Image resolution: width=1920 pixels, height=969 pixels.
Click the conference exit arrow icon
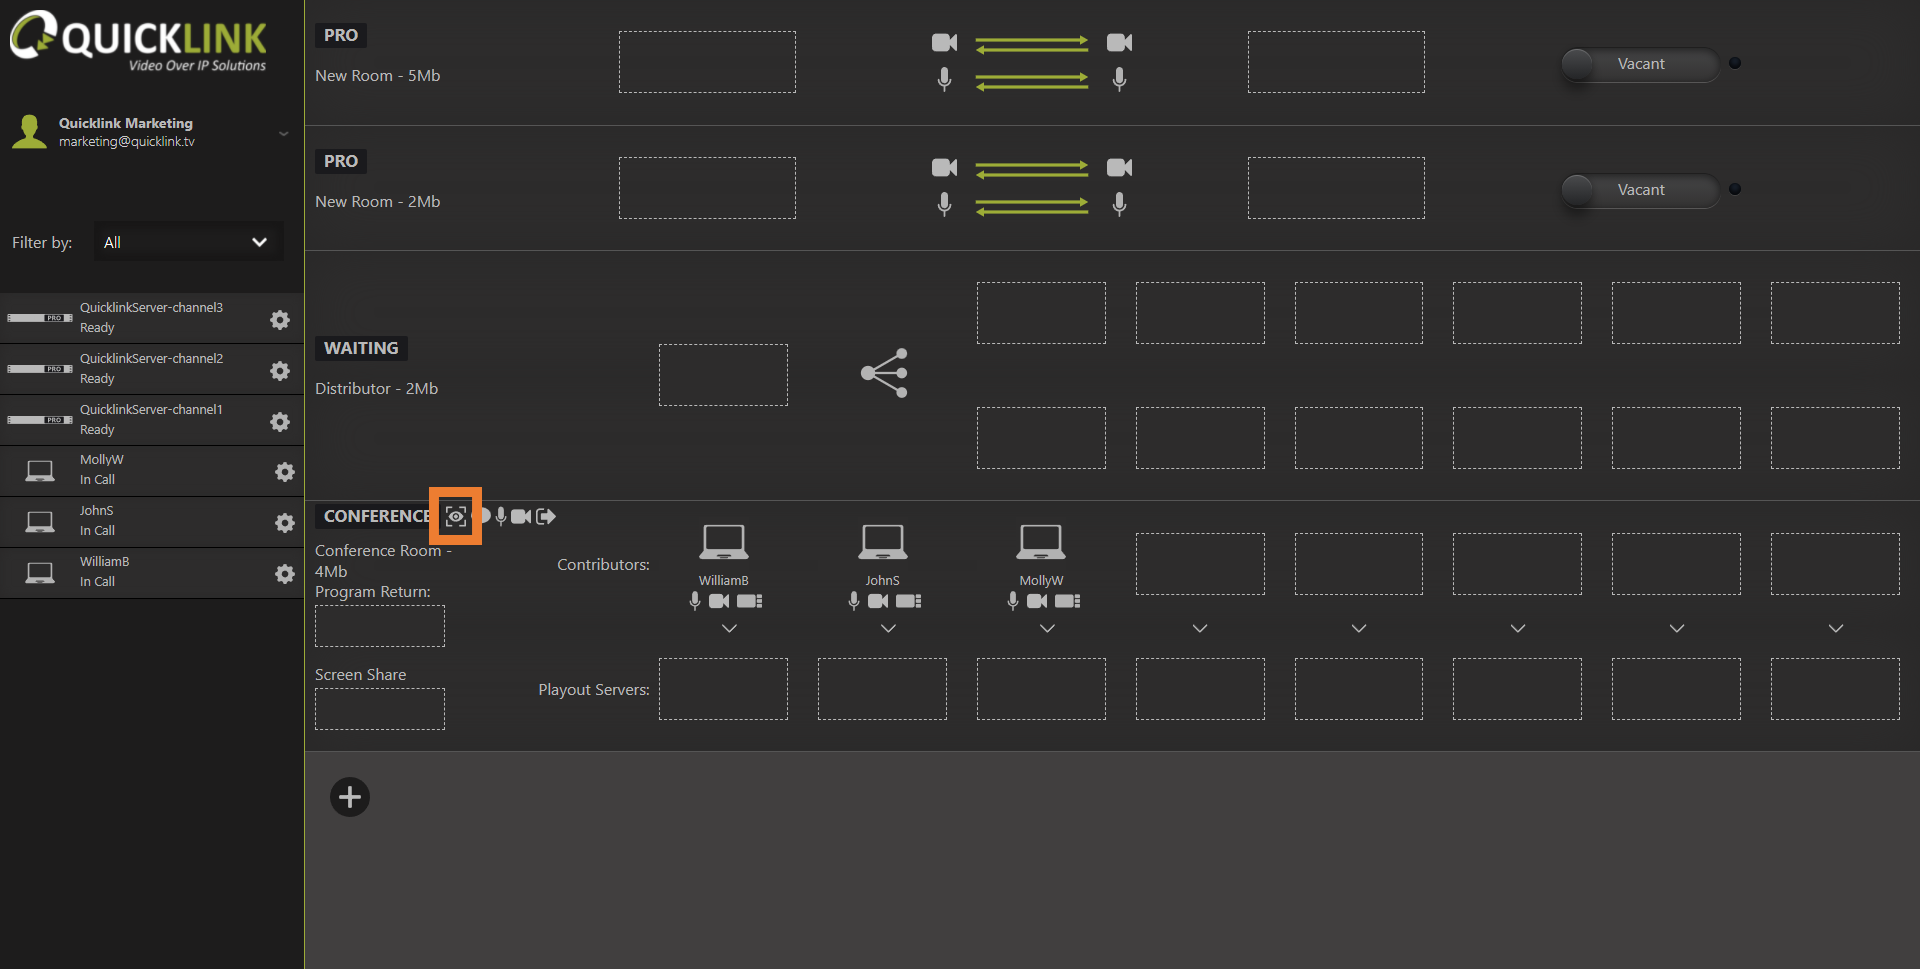pos(546,516)
